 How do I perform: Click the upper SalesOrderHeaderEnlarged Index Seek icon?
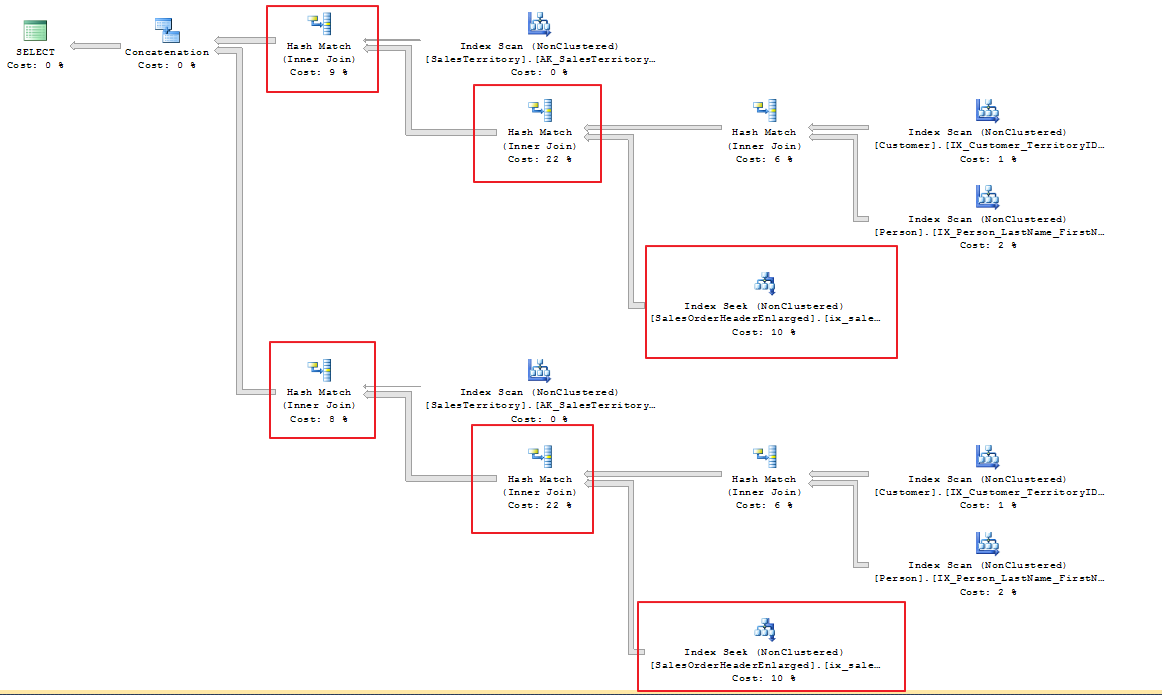pos(764,284)
